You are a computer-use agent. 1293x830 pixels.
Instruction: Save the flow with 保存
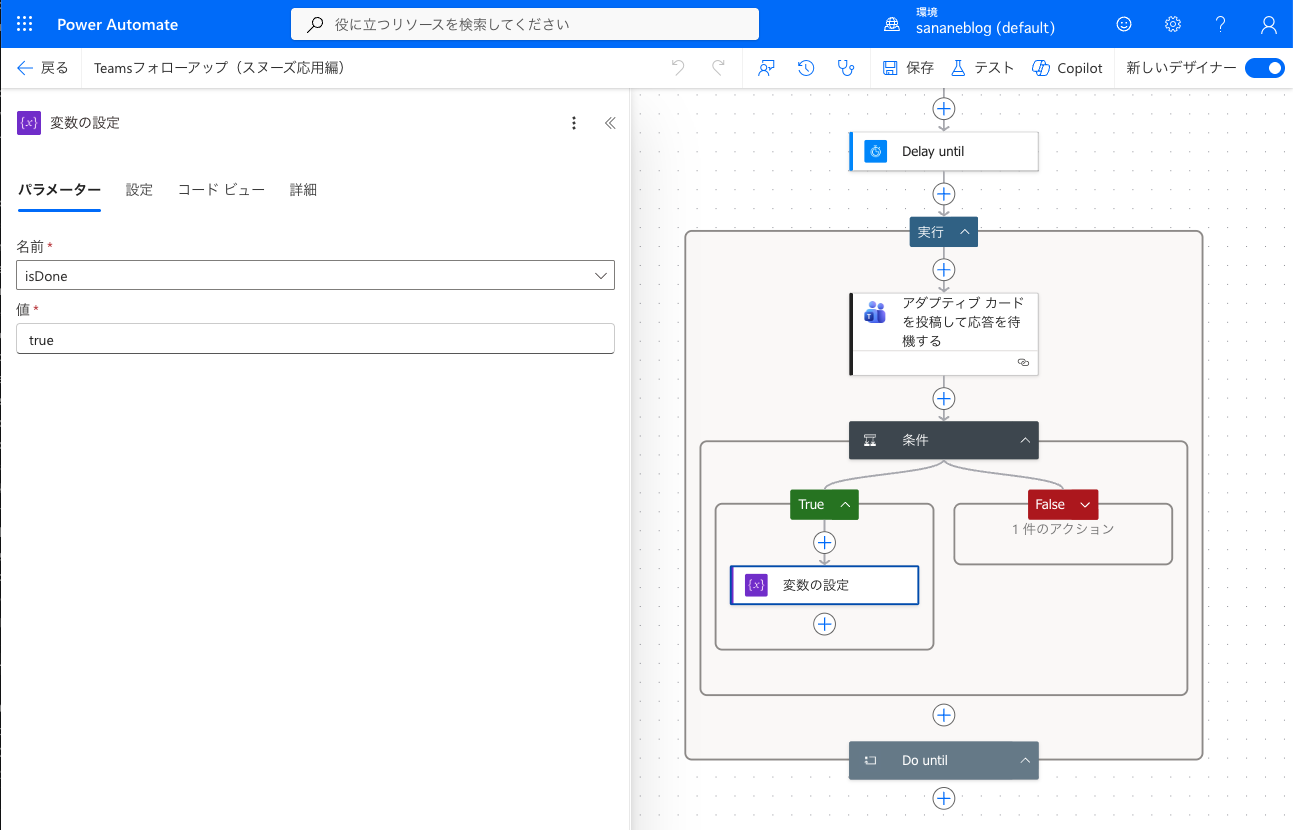pyautogui.click(x=908, y=68)
